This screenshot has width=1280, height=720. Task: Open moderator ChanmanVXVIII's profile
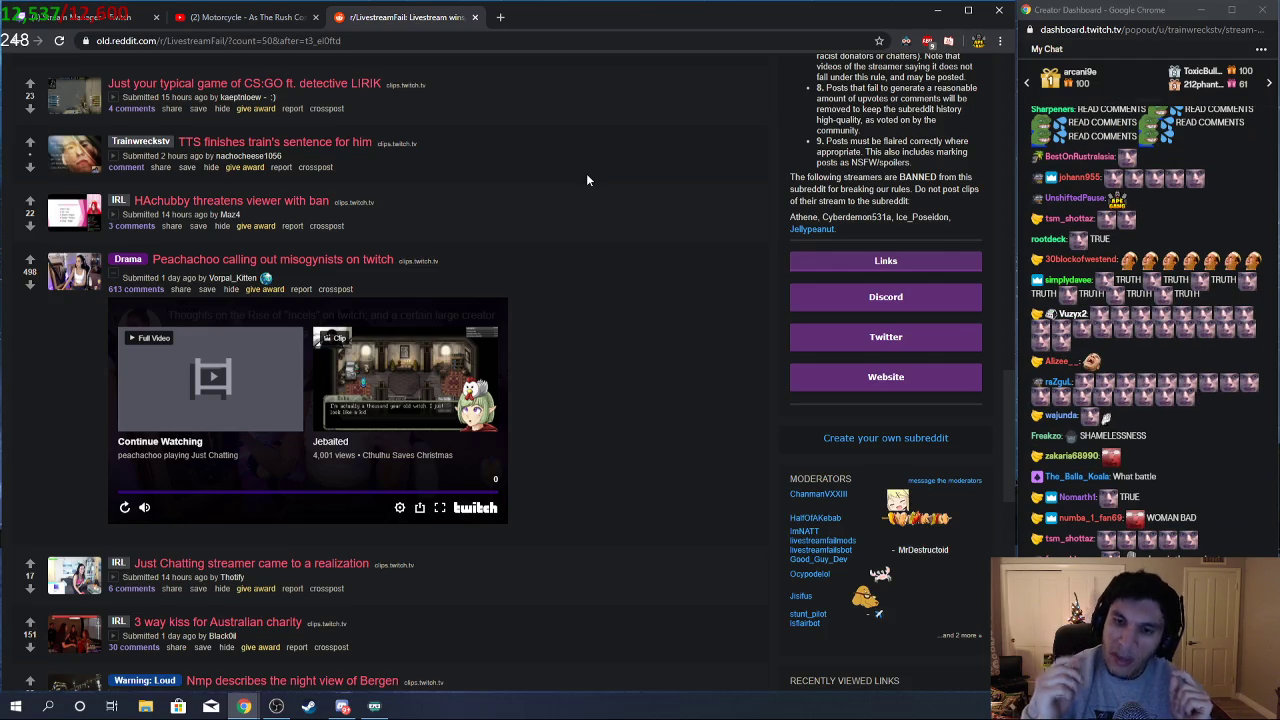818,494
